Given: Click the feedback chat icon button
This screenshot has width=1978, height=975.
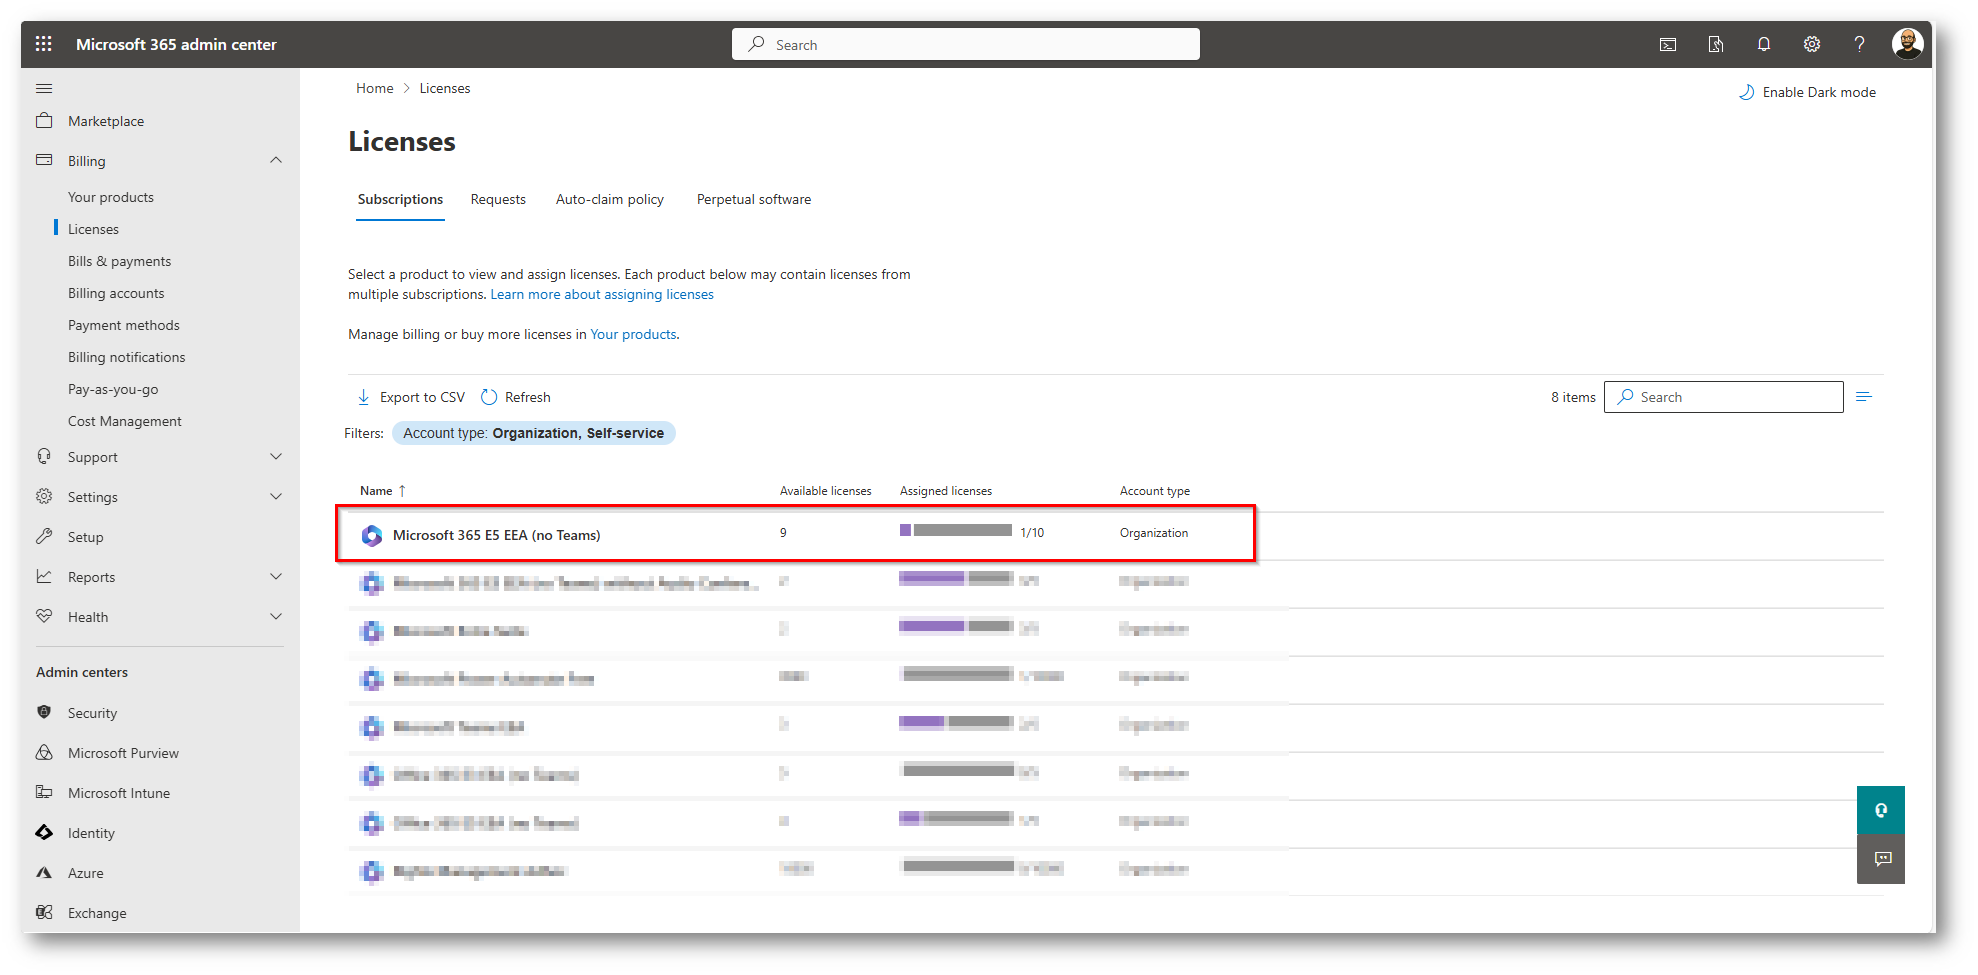Looking at the screenshot, I should (1882, 859).
